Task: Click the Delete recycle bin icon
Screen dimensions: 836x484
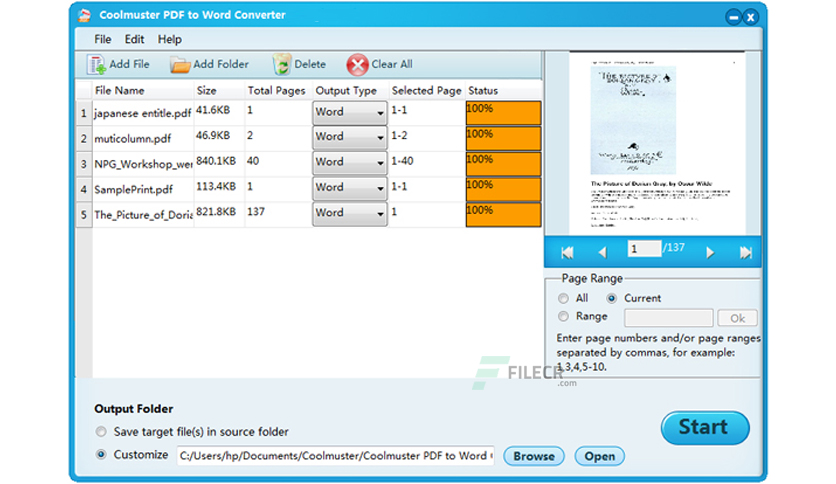Action: (x=282, y=64)
